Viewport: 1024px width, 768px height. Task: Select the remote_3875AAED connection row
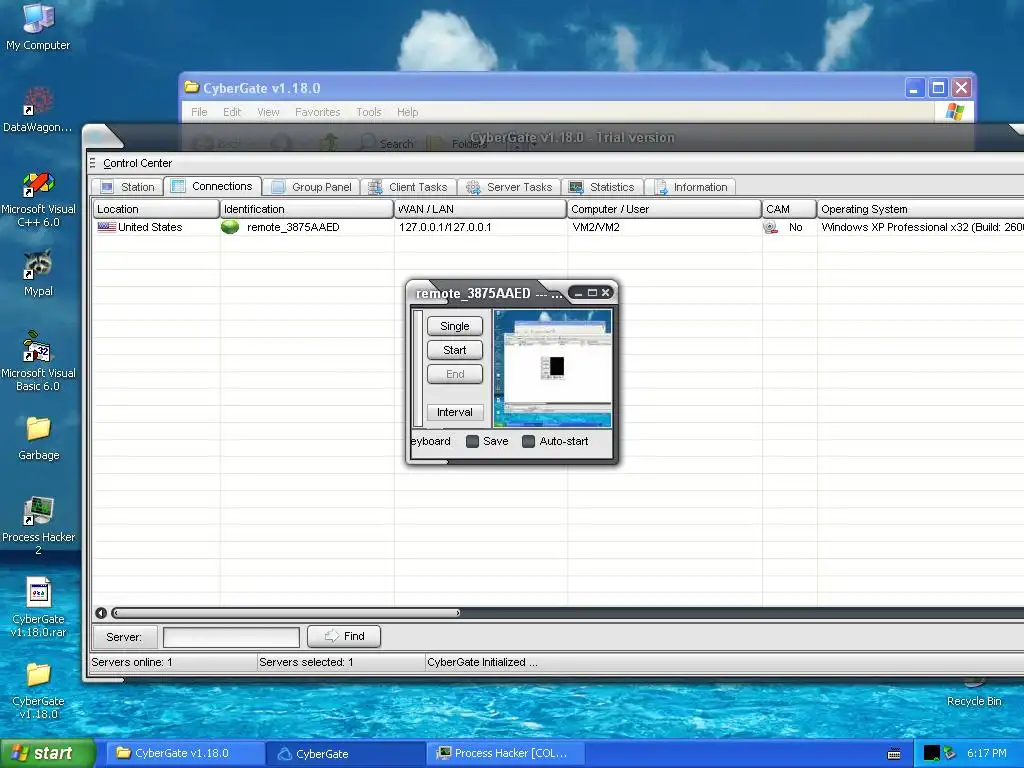[x=558, y=227]
